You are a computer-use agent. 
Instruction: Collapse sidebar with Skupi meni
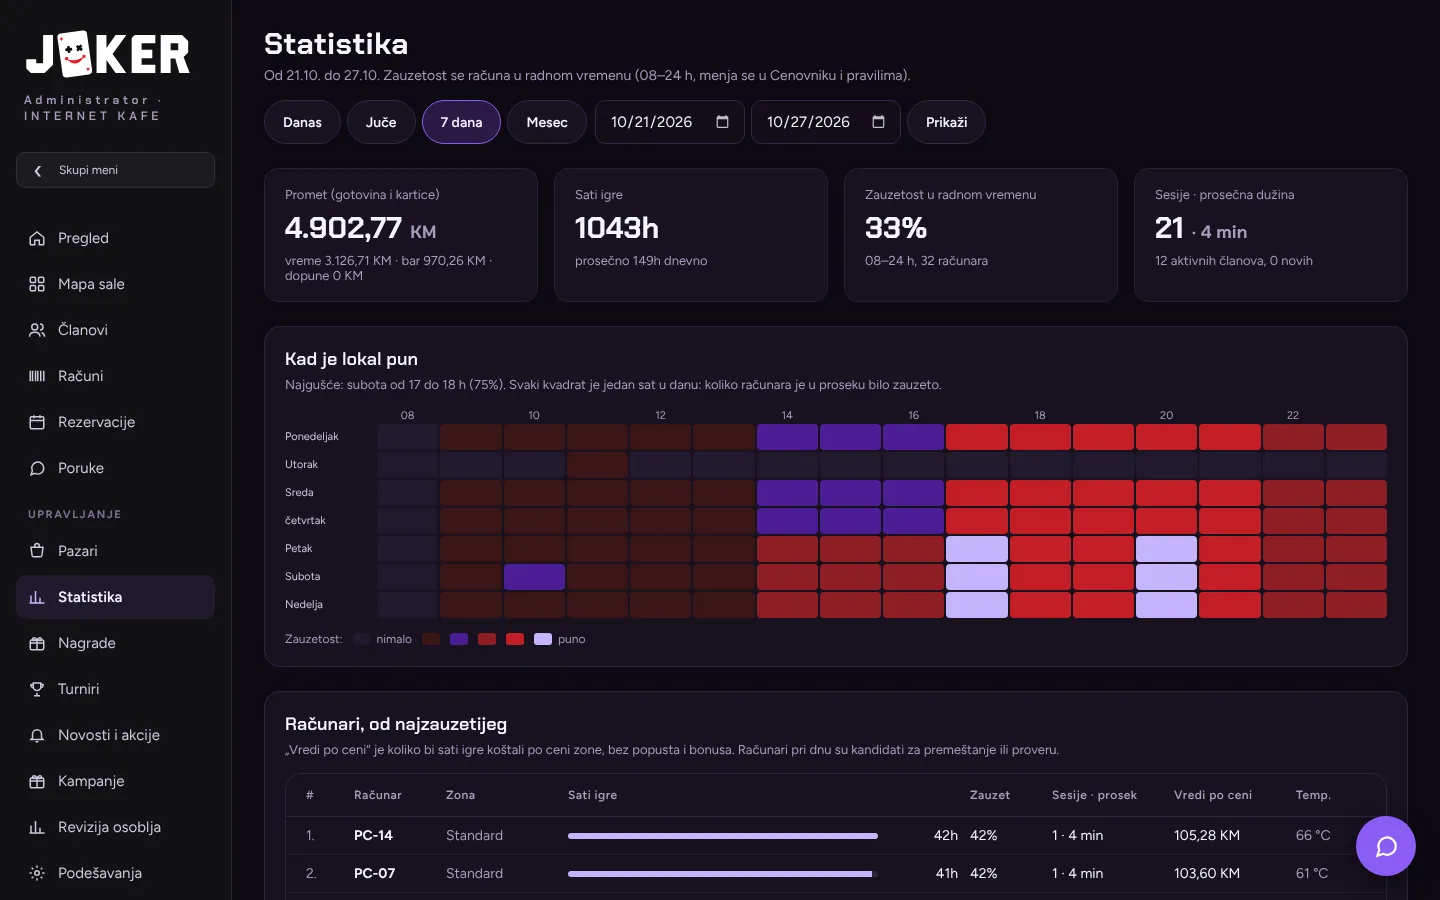115,170
